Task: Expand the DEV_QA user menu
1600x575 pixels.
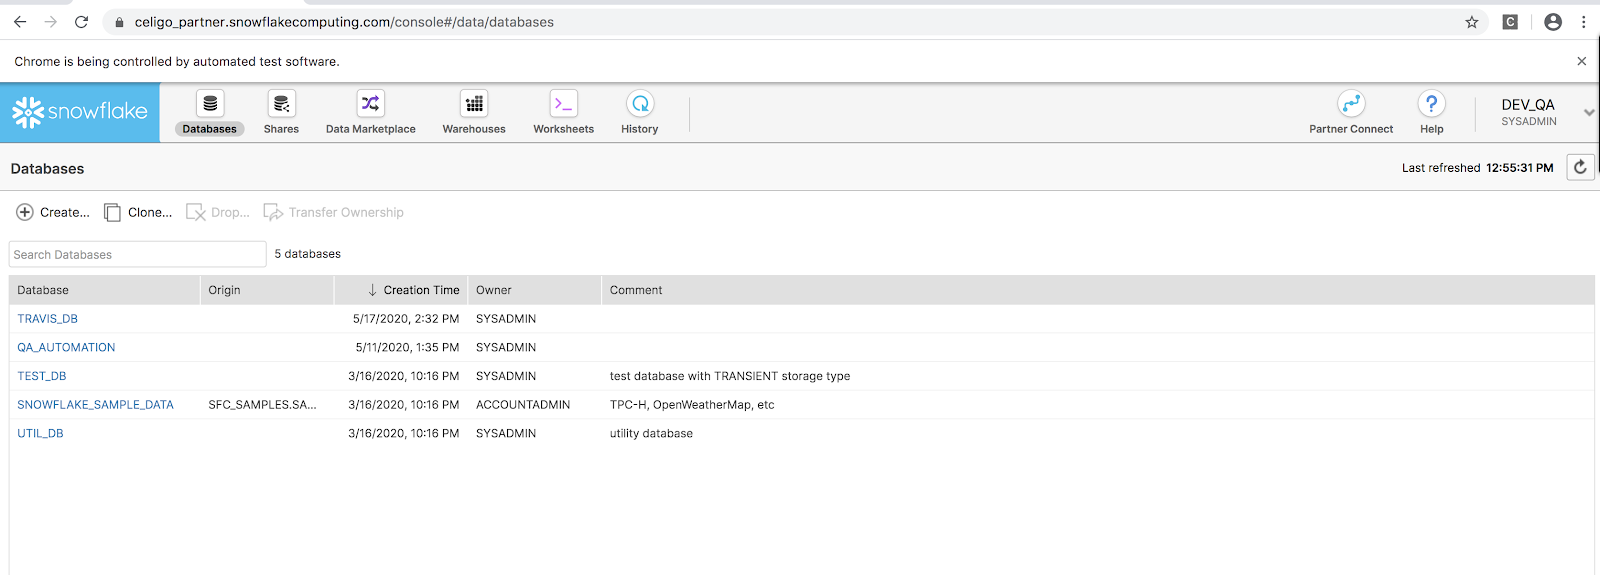Action: [1588, 112]
